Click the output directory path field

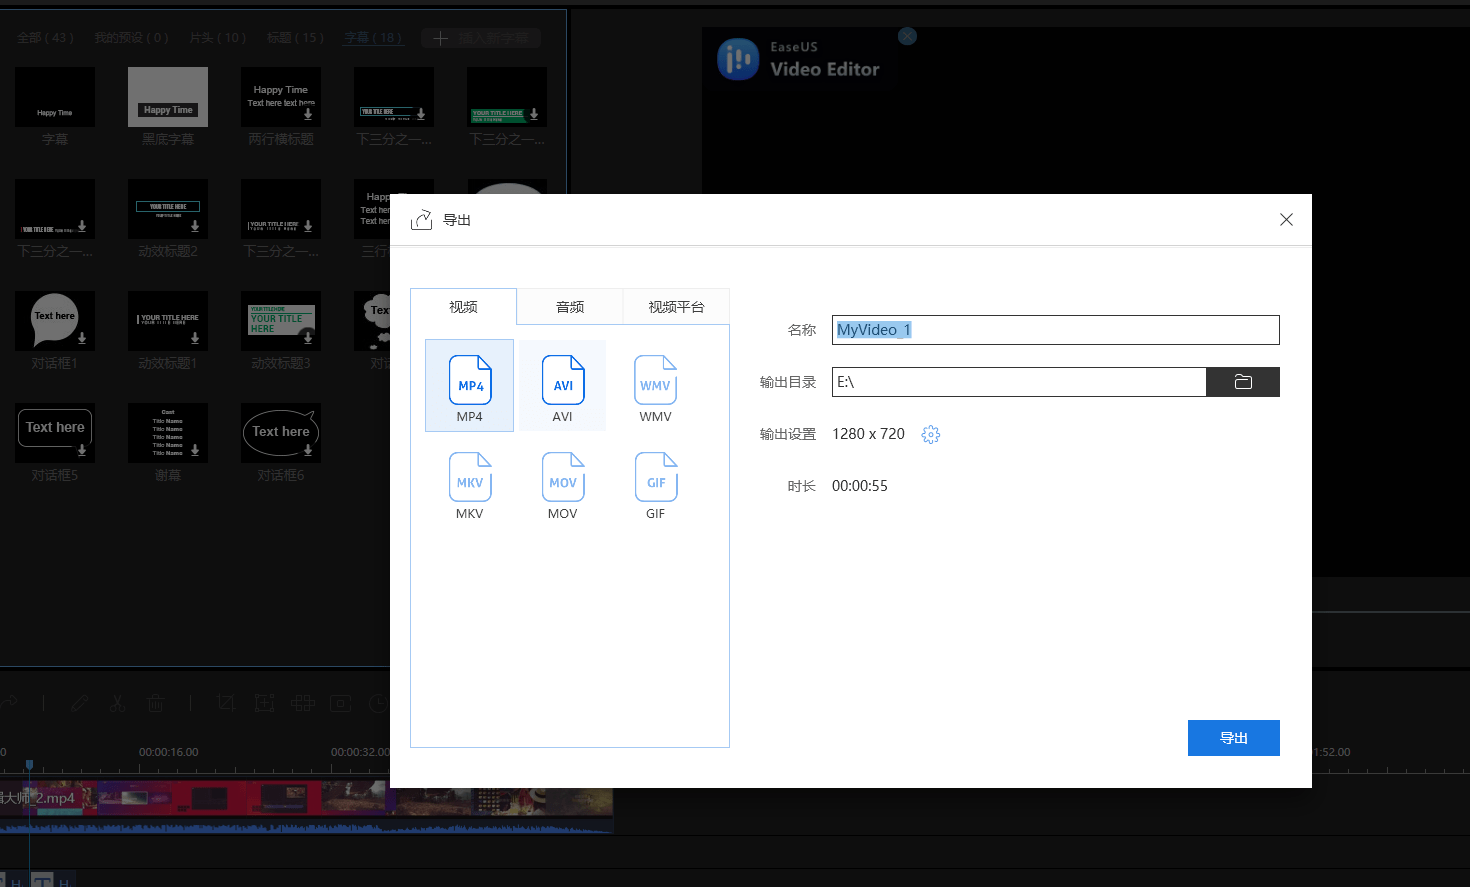pyautogui.click(x=1018, y=382)
